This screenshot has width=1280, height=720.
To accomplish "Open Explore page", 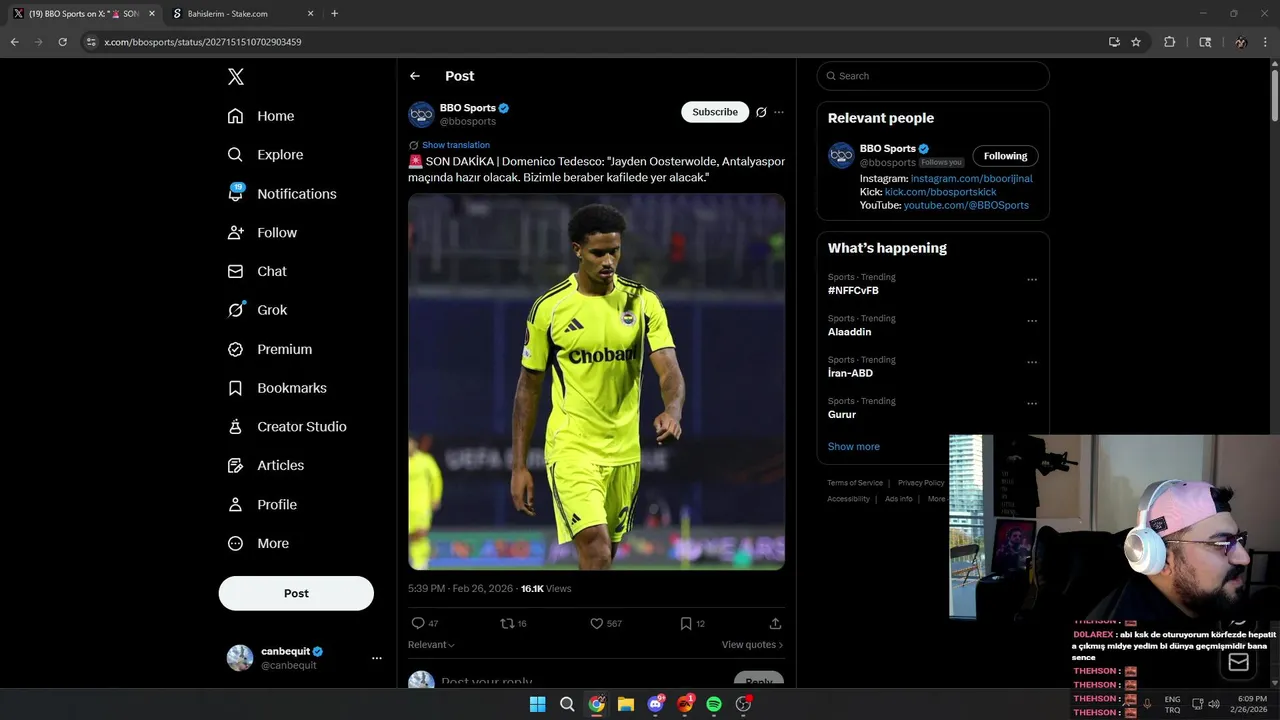I will coord(265,155).
